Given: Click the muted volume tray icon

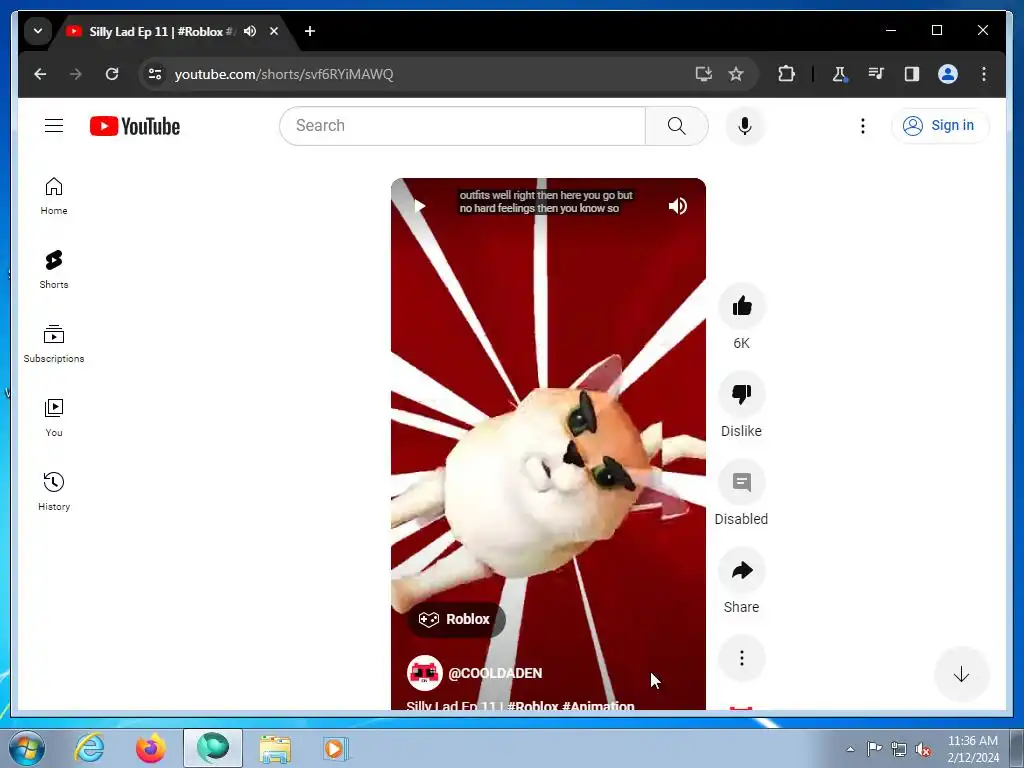Looking at the screenshot, I should pos(923,750).
